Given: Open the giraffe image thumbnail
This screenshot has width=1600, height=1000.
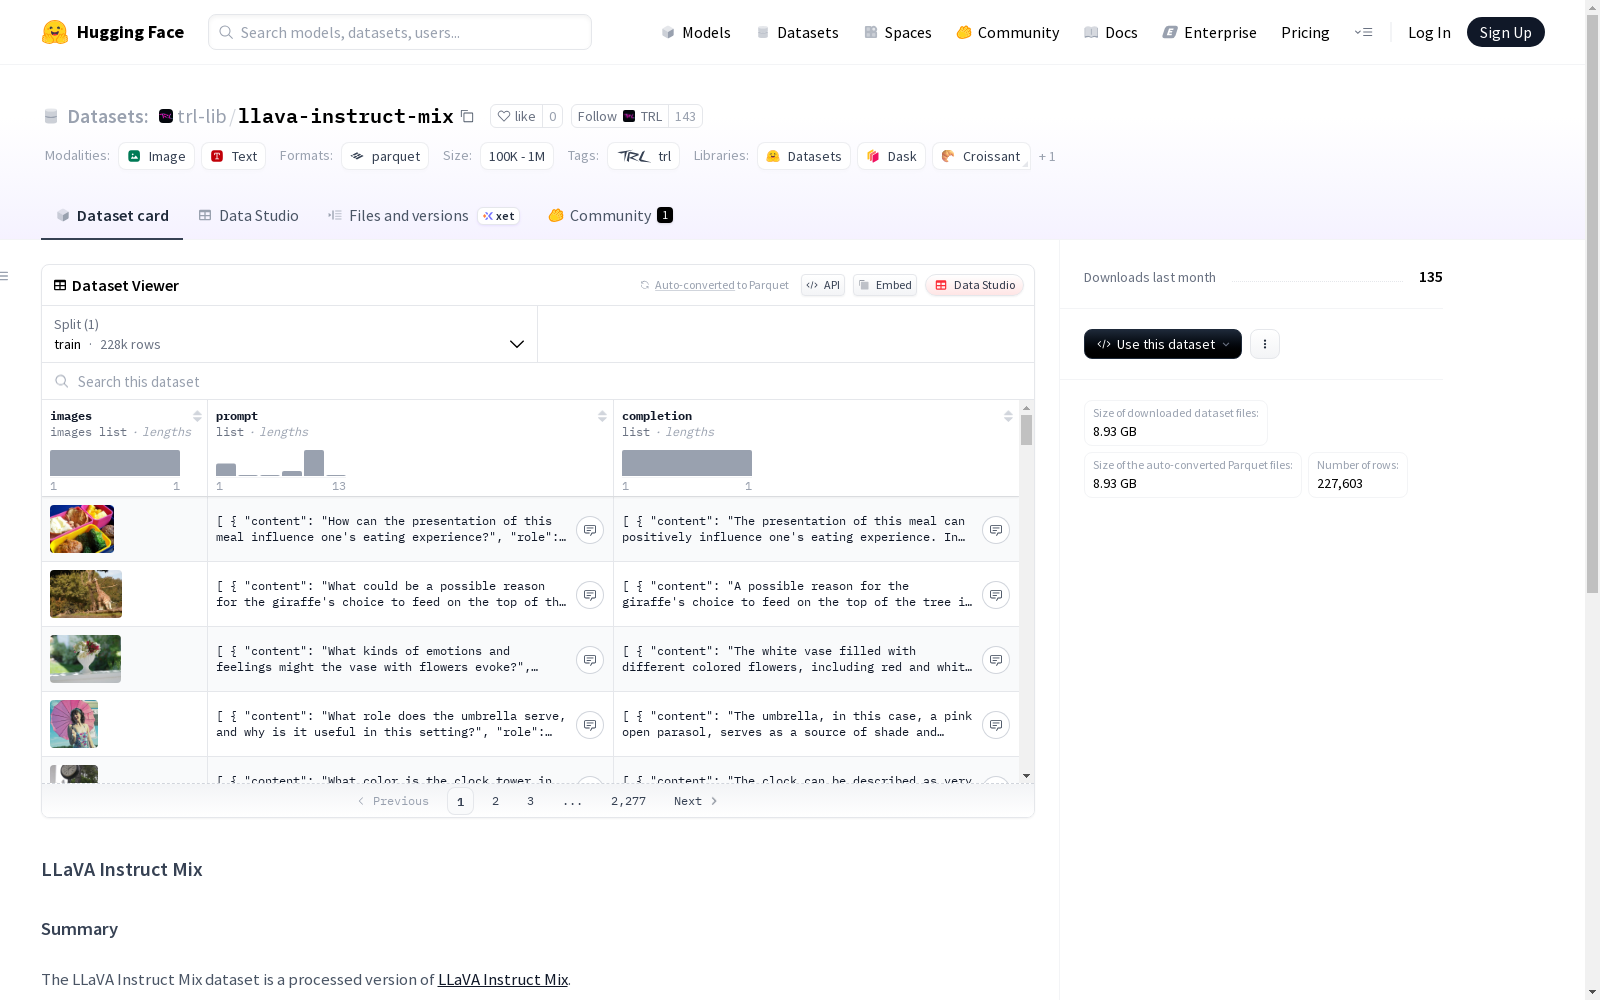Looking at the screenshot, I should click(x=86, y=594).
